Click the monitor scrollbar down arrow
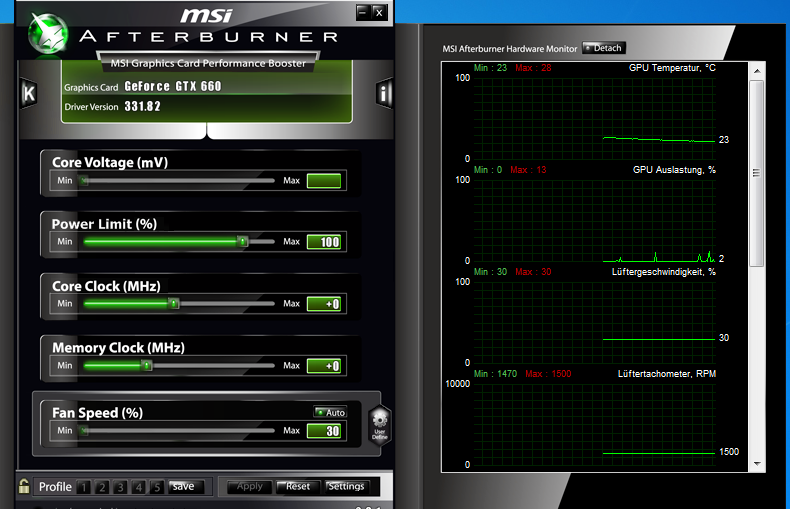This screenshot has height=509, width=790. (757, 464)
